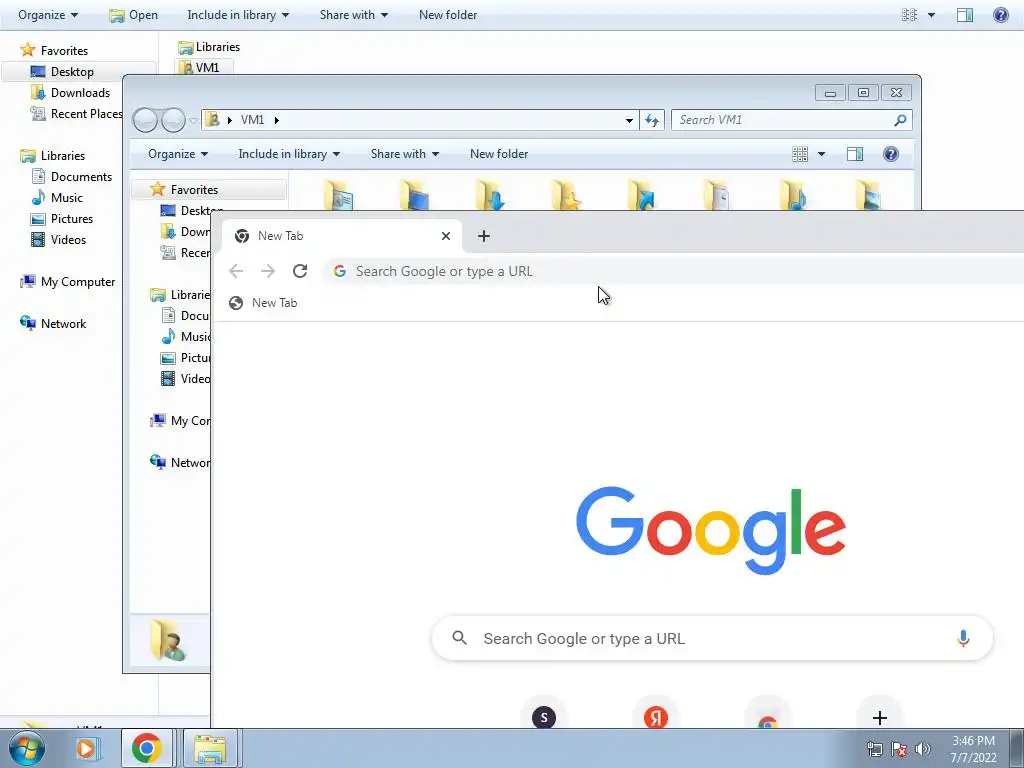Click New folder in back window

(x=448, y=14)
